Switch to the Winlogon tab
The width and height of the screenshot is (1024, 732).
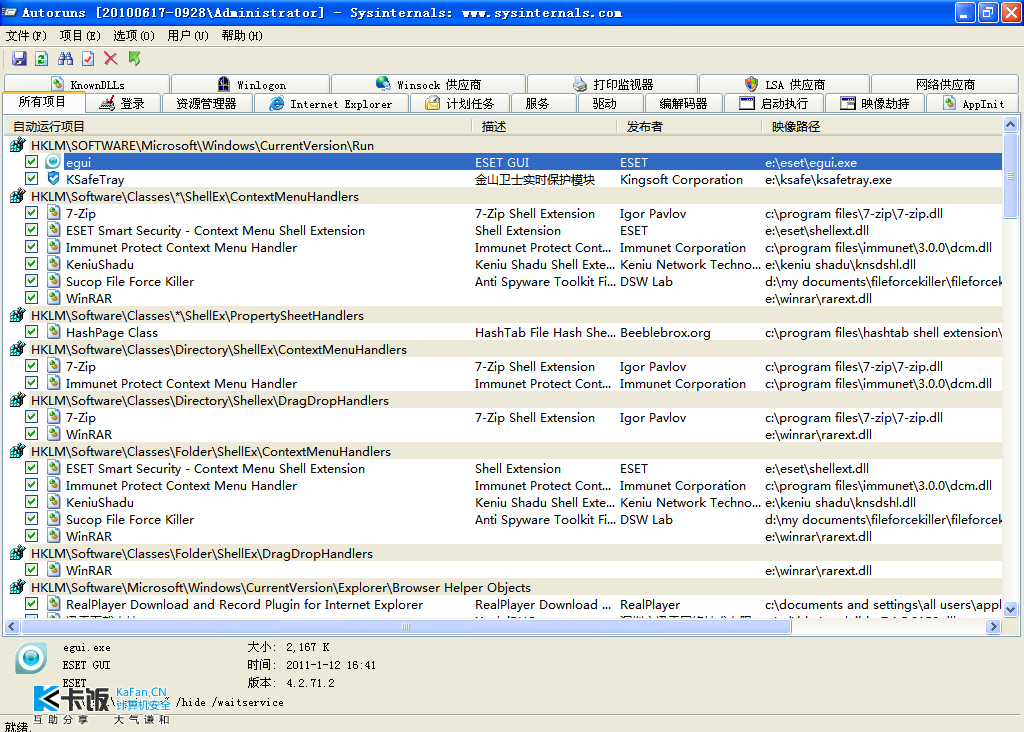251,84
